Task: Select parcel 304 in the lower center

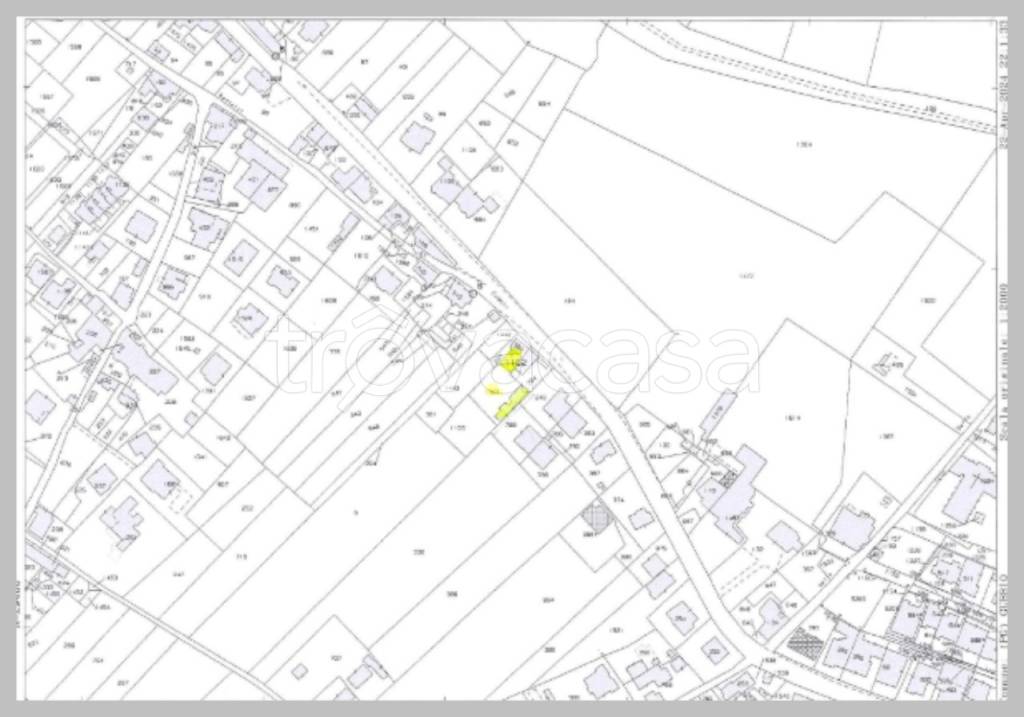Action: tap(548, 600)
